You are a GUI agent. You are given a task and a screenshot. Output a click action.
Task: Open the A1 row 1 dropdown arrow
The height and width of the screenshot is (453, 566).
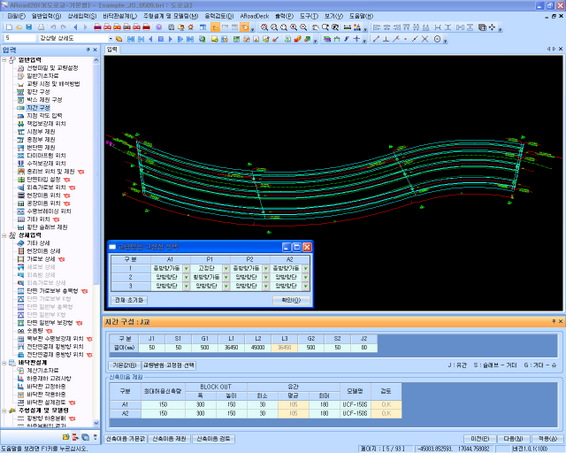pyautogui.click(x=186, y=269)
